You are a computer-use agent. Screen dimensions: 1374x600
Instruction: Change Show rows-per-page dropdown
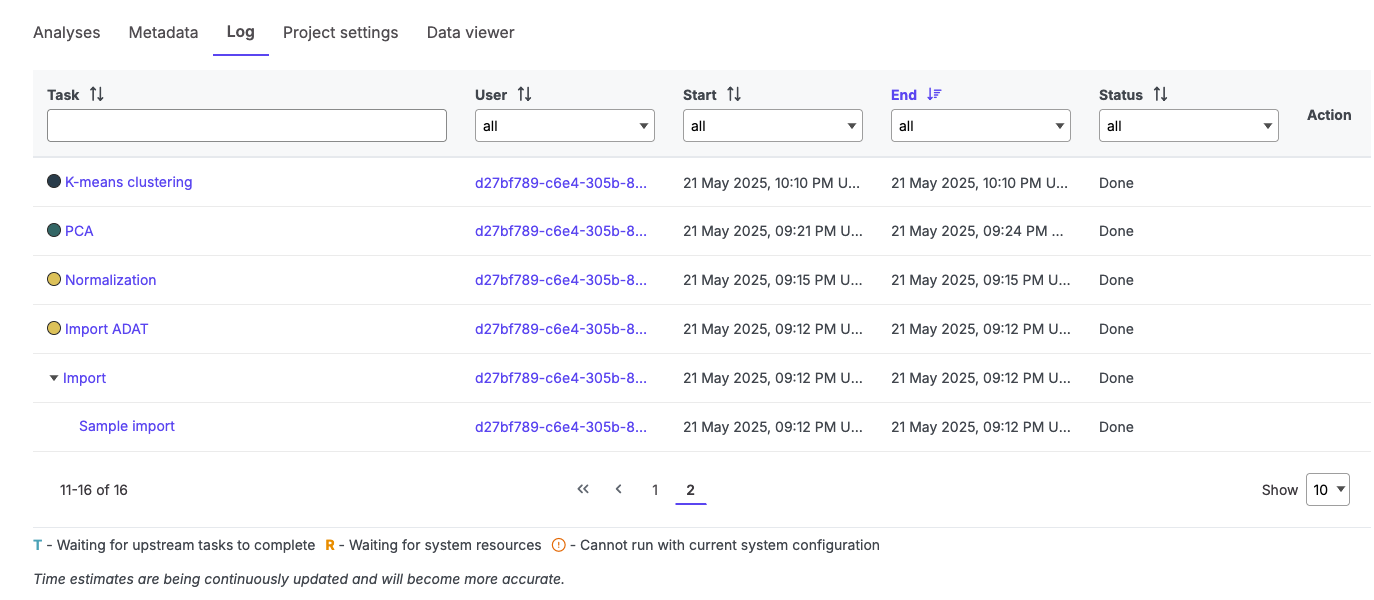(x=1327, y=490)
